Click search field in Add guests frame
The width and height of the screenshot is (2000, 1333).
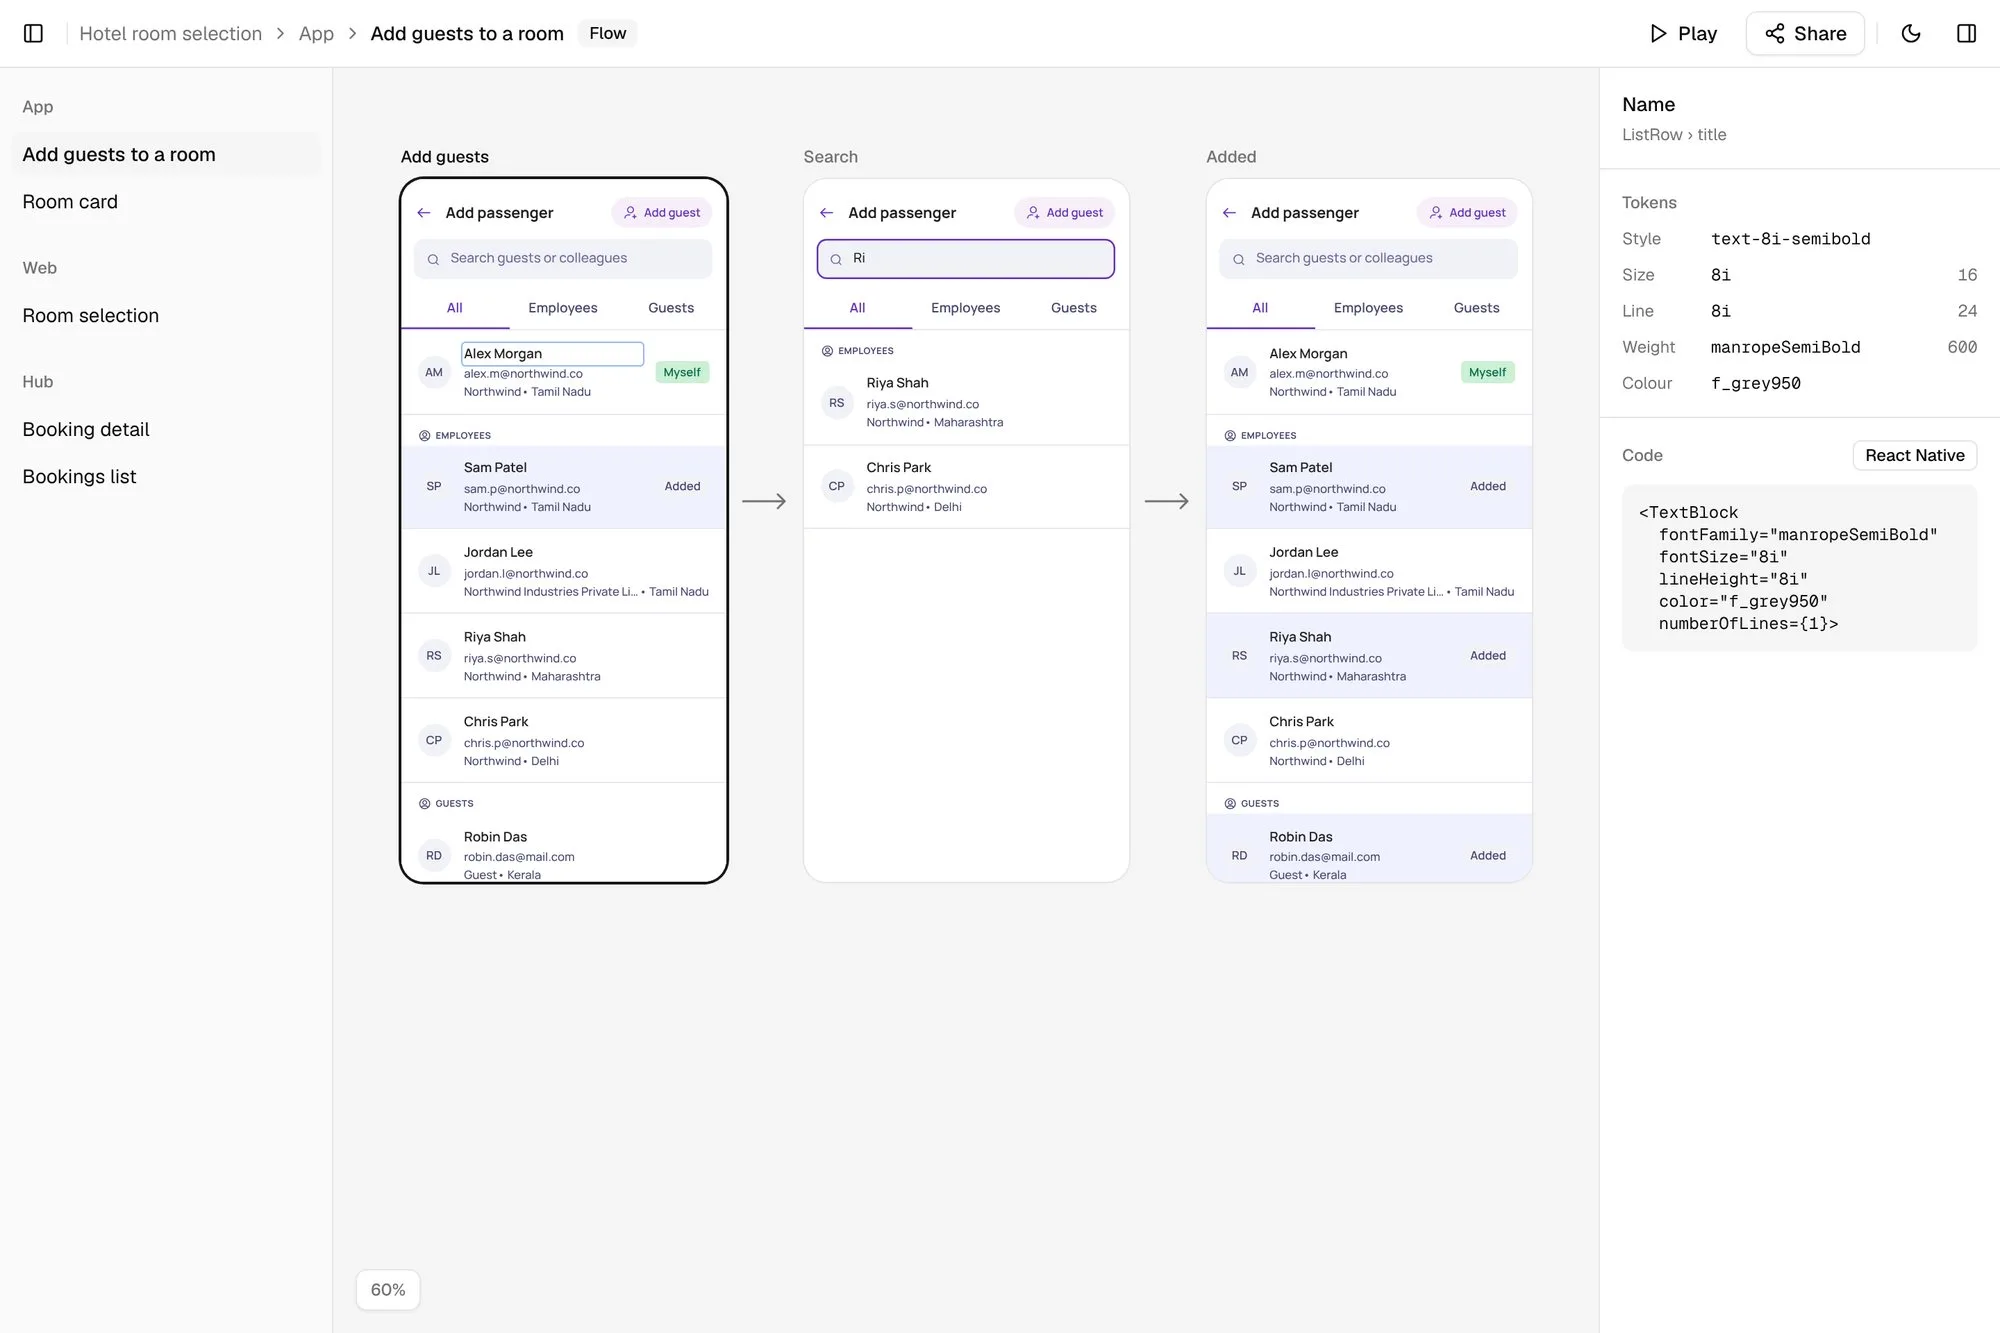coord(563,258)
